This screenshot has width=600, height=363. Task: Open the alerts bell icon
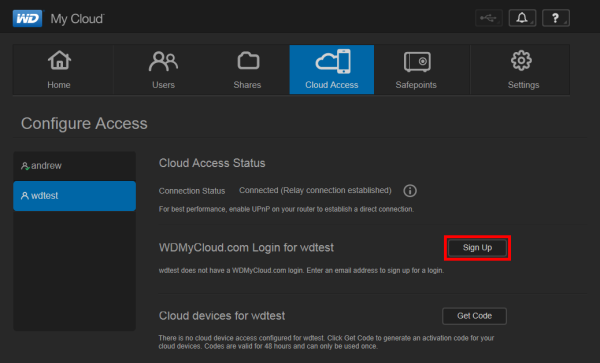click(x=522, y=18)
